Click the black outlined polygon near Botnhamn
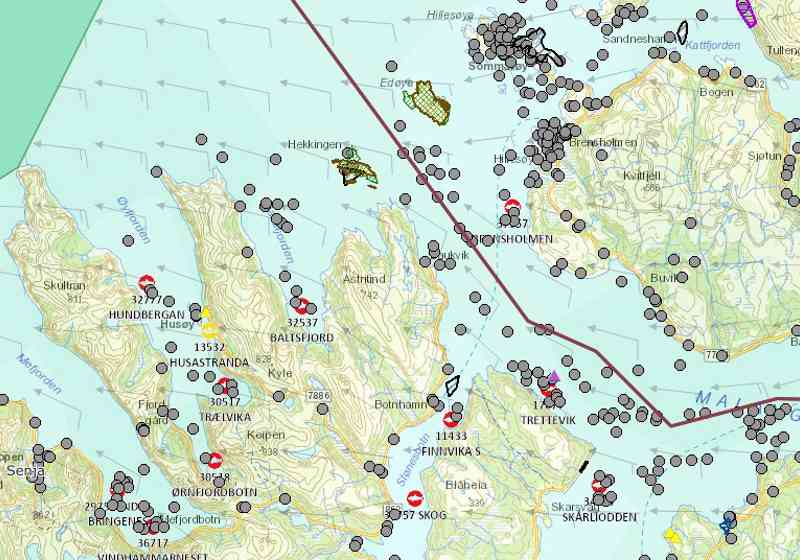This screenshot has height=560, width=800. (x=452, y=383)
